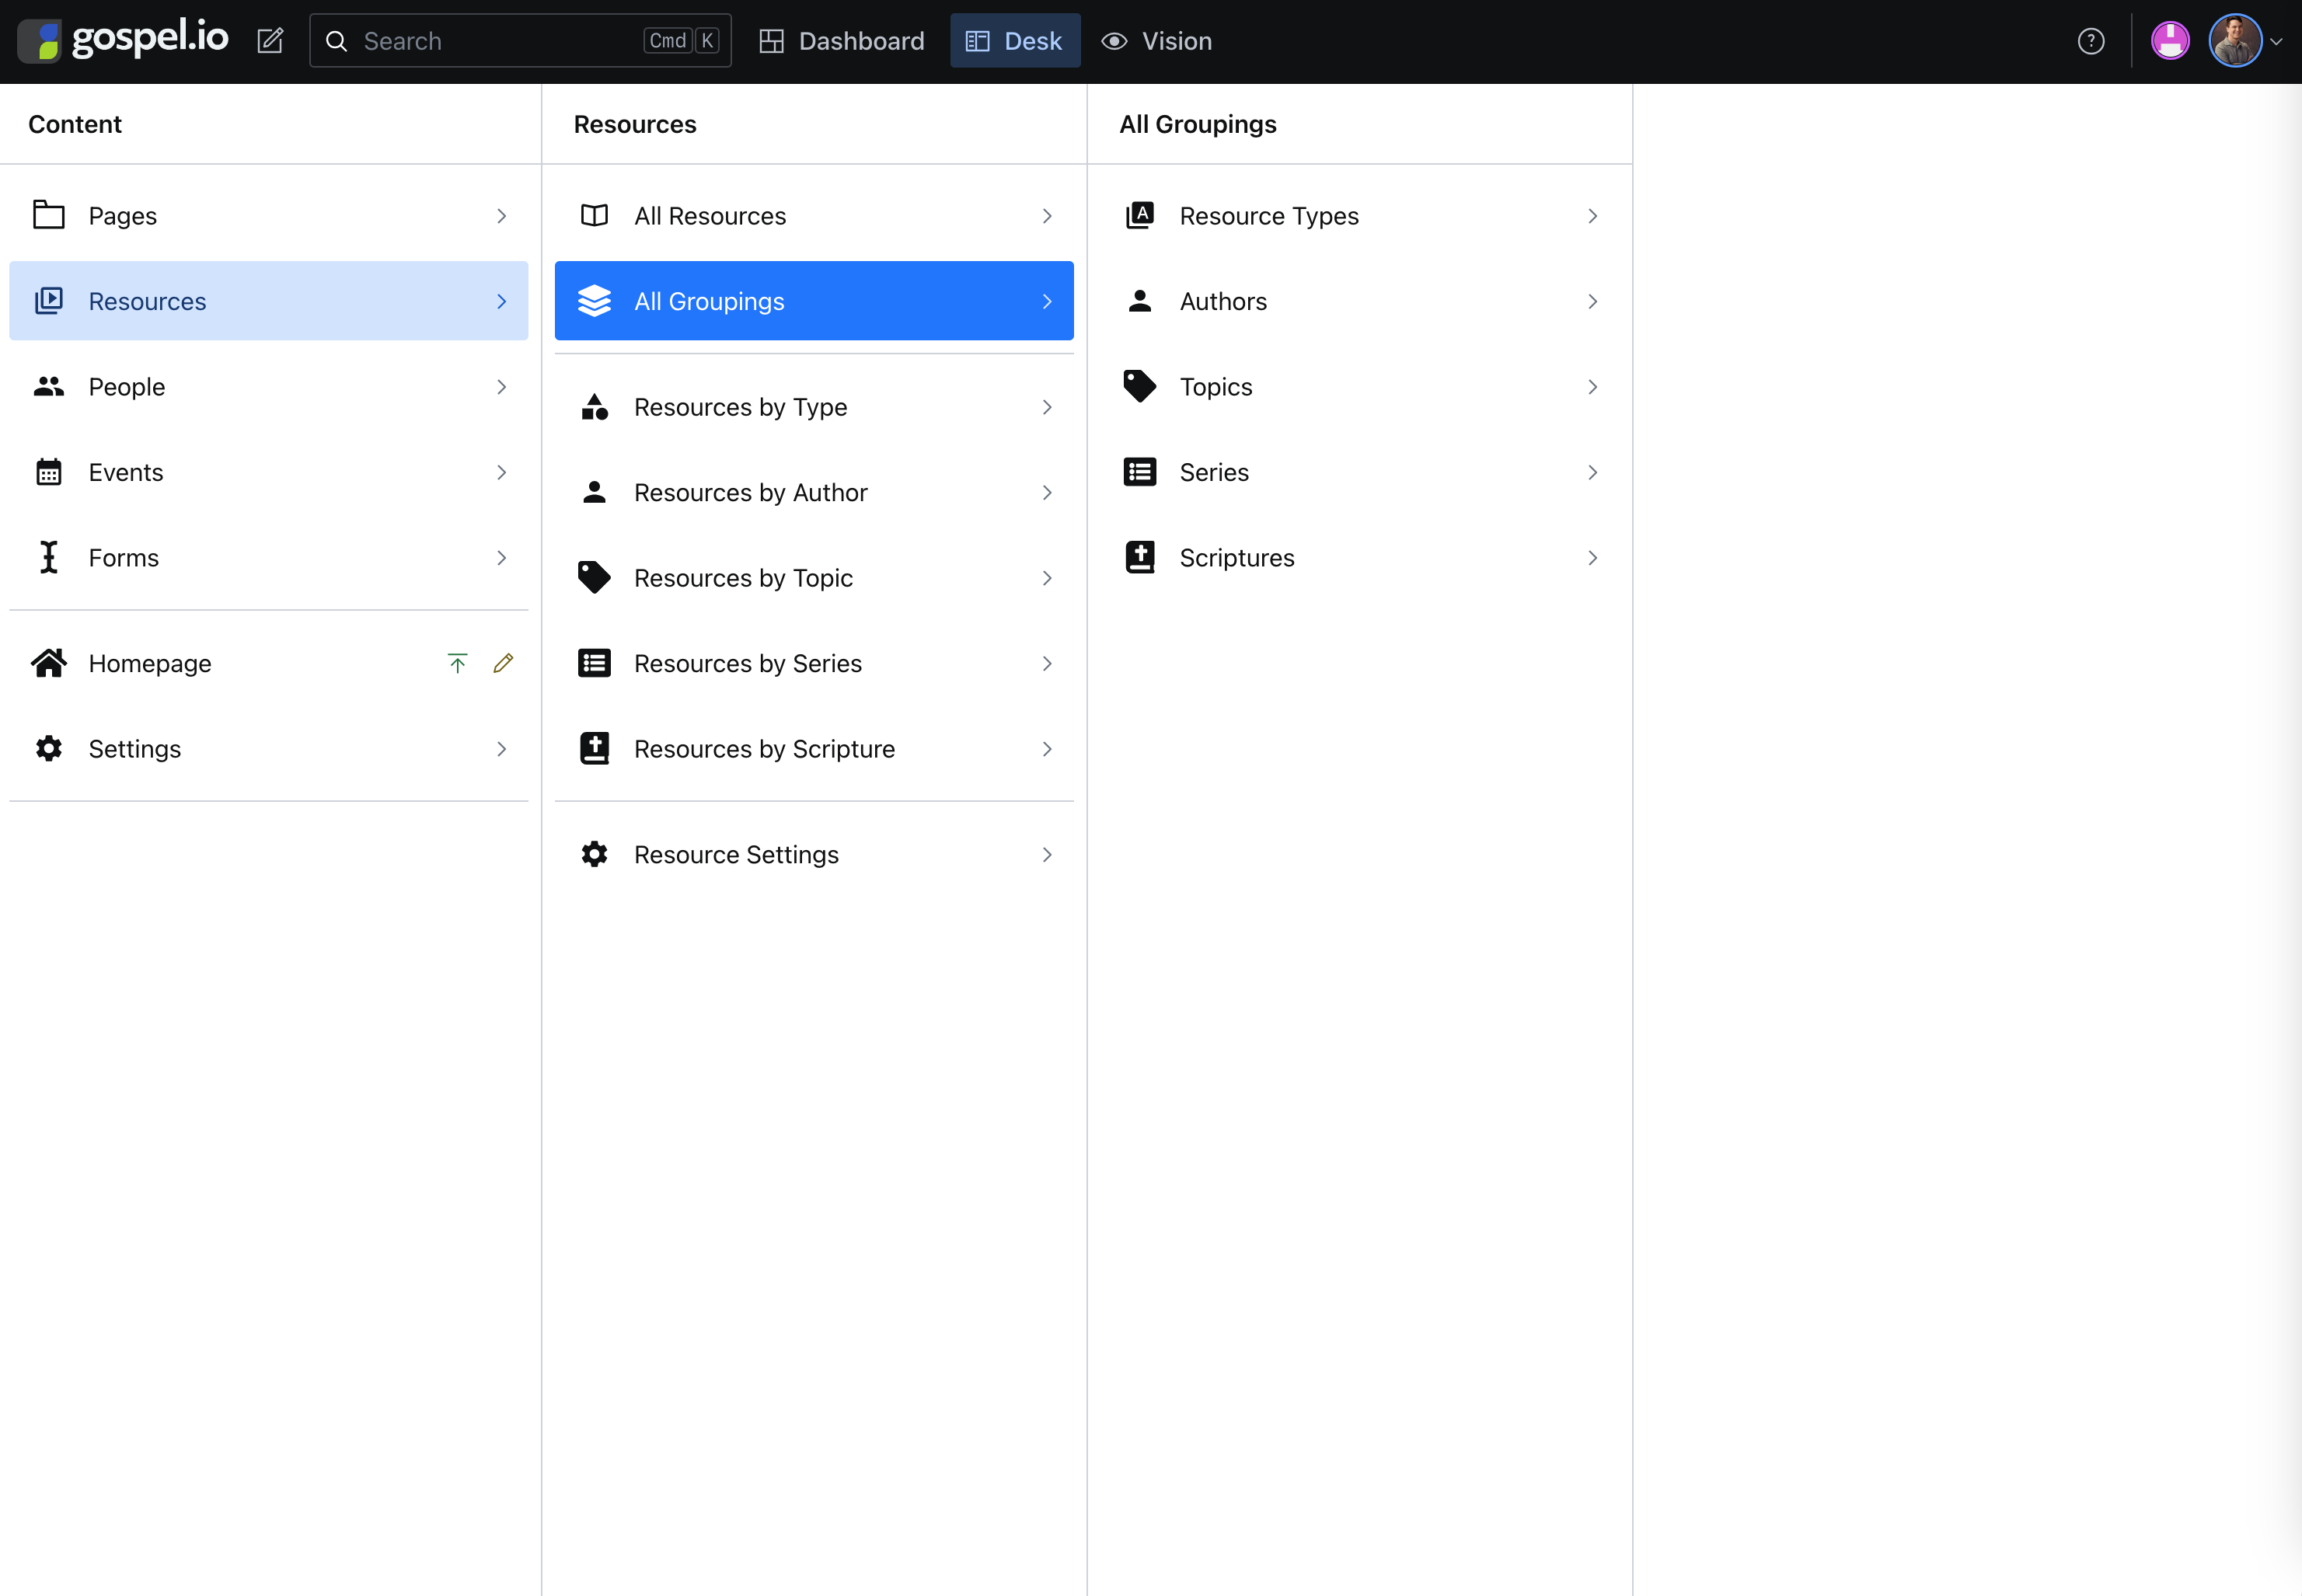Click the Resources by Type shapes icon
This screenshot has width=2302, height=1596.
pyautogui.click(x=595, y=406)
